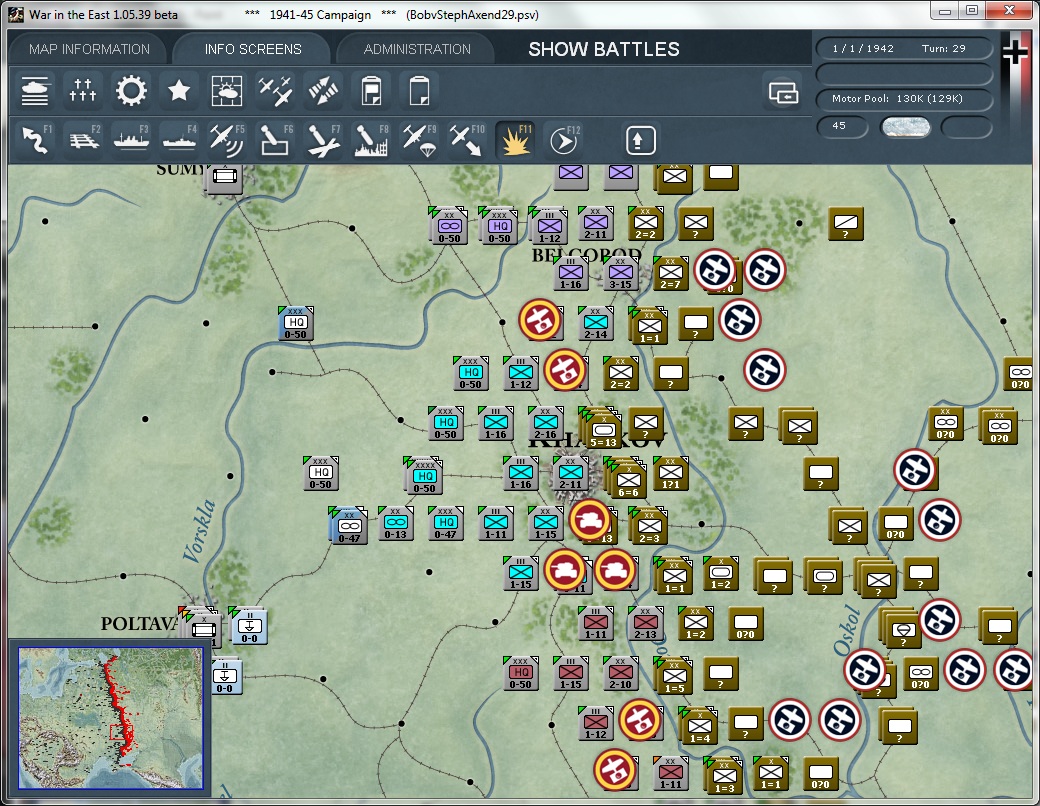The width and height of the screenshot is (1040, 806).
Task: Minimize the War in the East window
Action: click(x=945, y=11)
